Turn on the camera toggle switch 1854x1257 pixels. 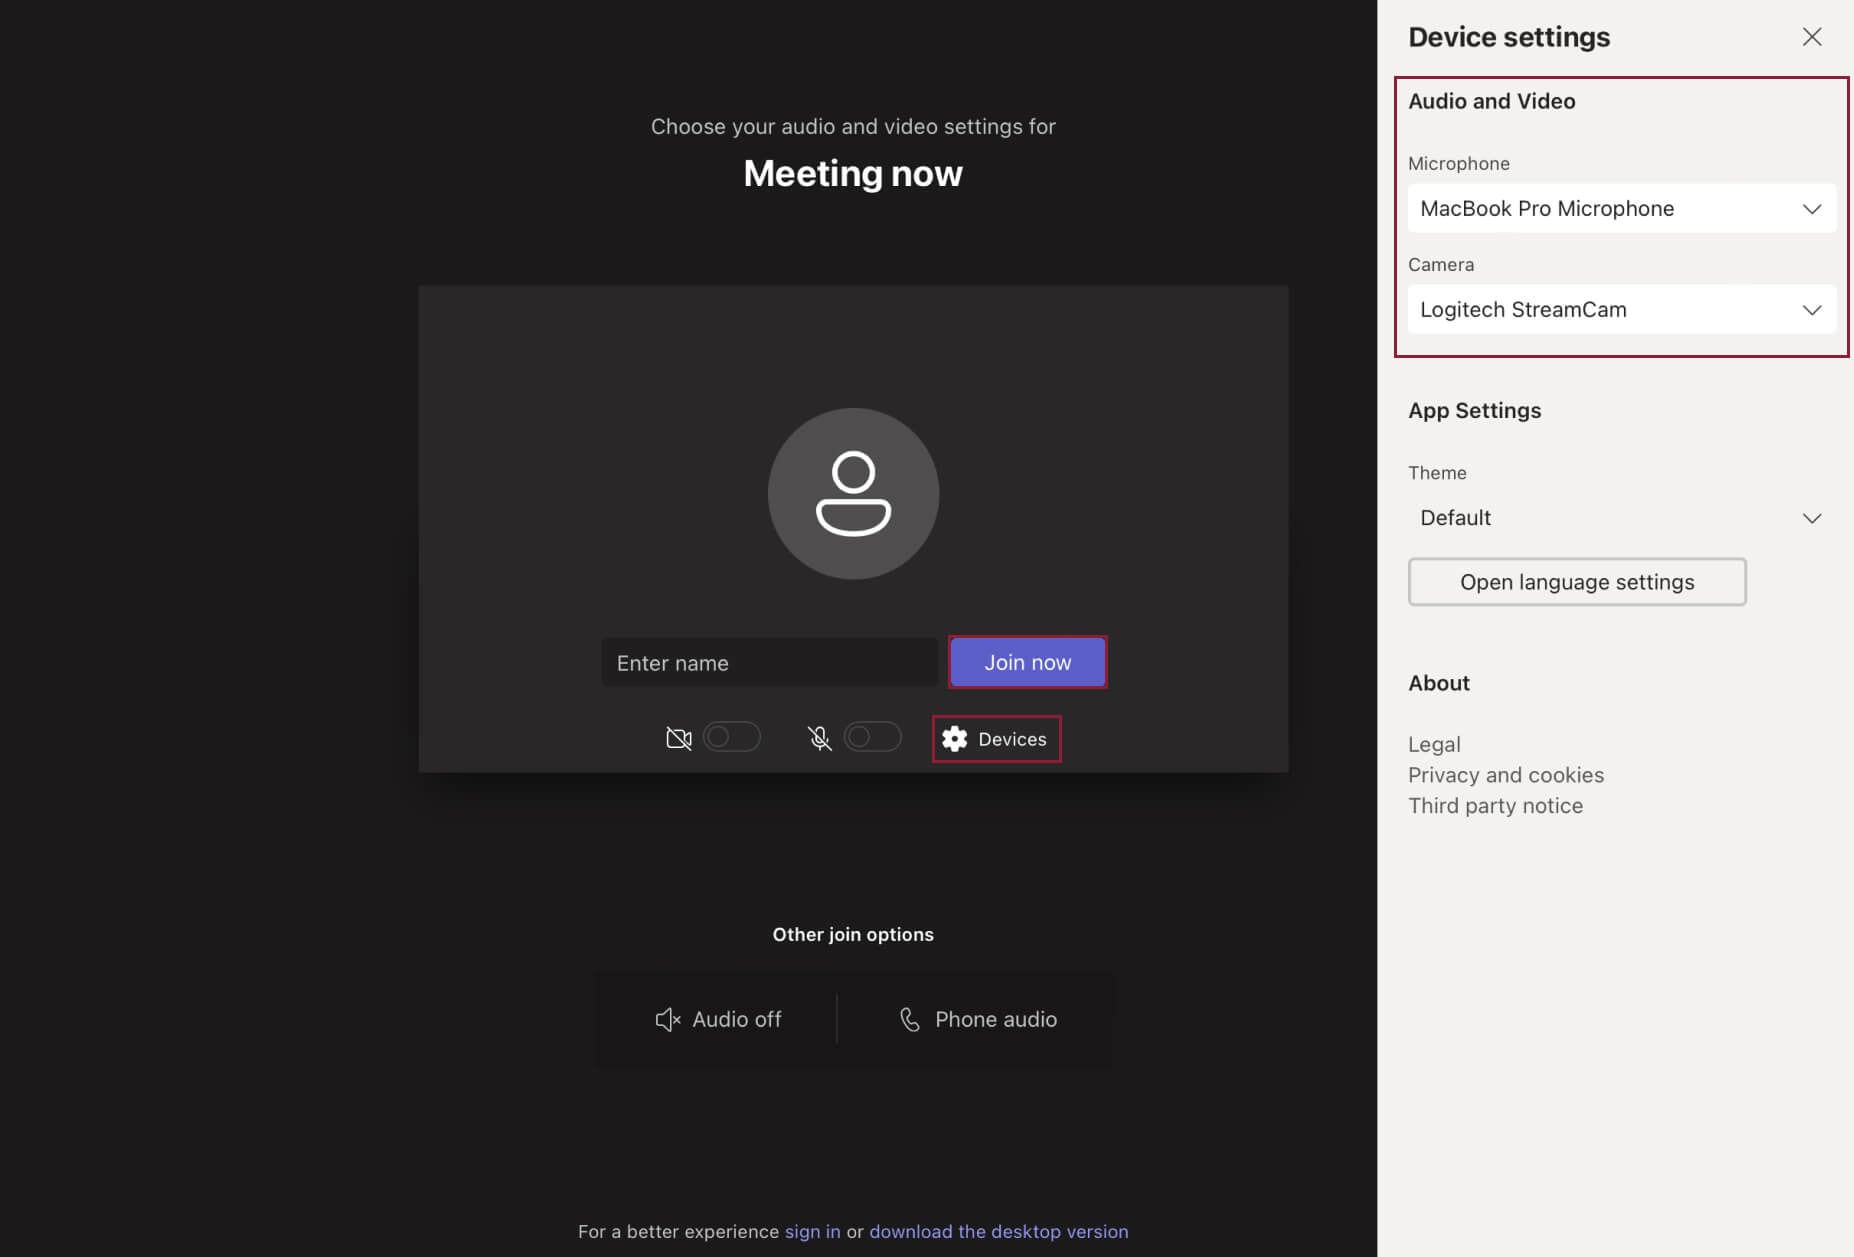(731, 738)
